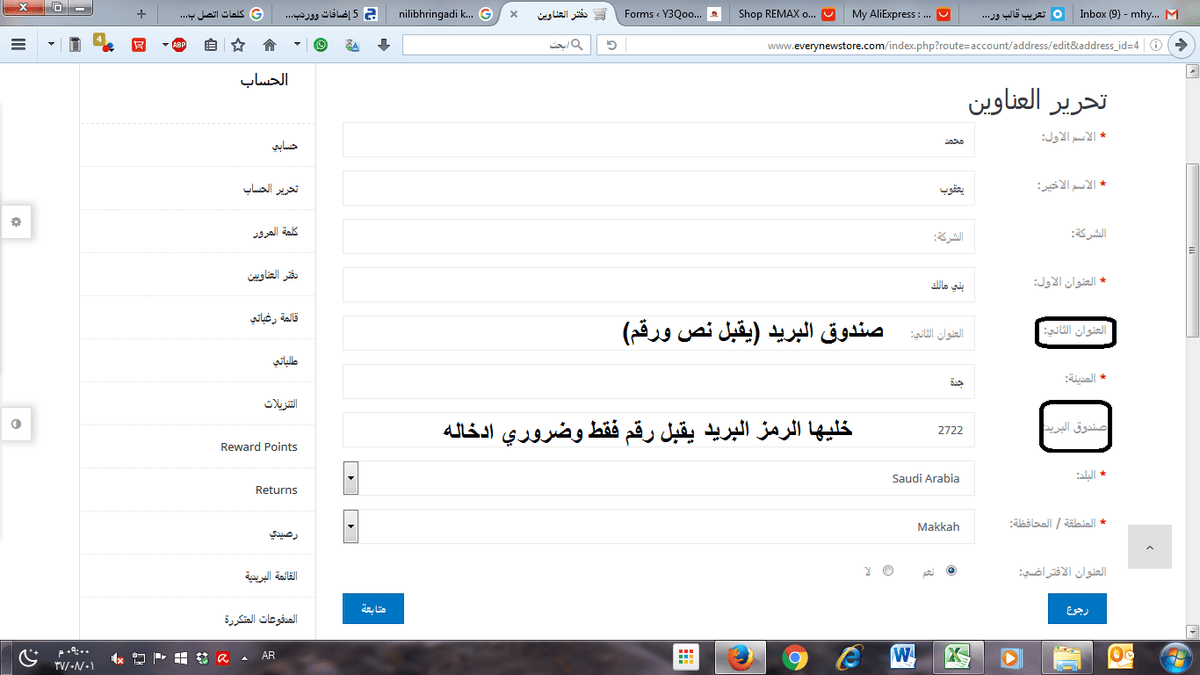This screenshot has width=1200, height=675.
Task: Bookmark this page with the star icon
Action: 238,45
